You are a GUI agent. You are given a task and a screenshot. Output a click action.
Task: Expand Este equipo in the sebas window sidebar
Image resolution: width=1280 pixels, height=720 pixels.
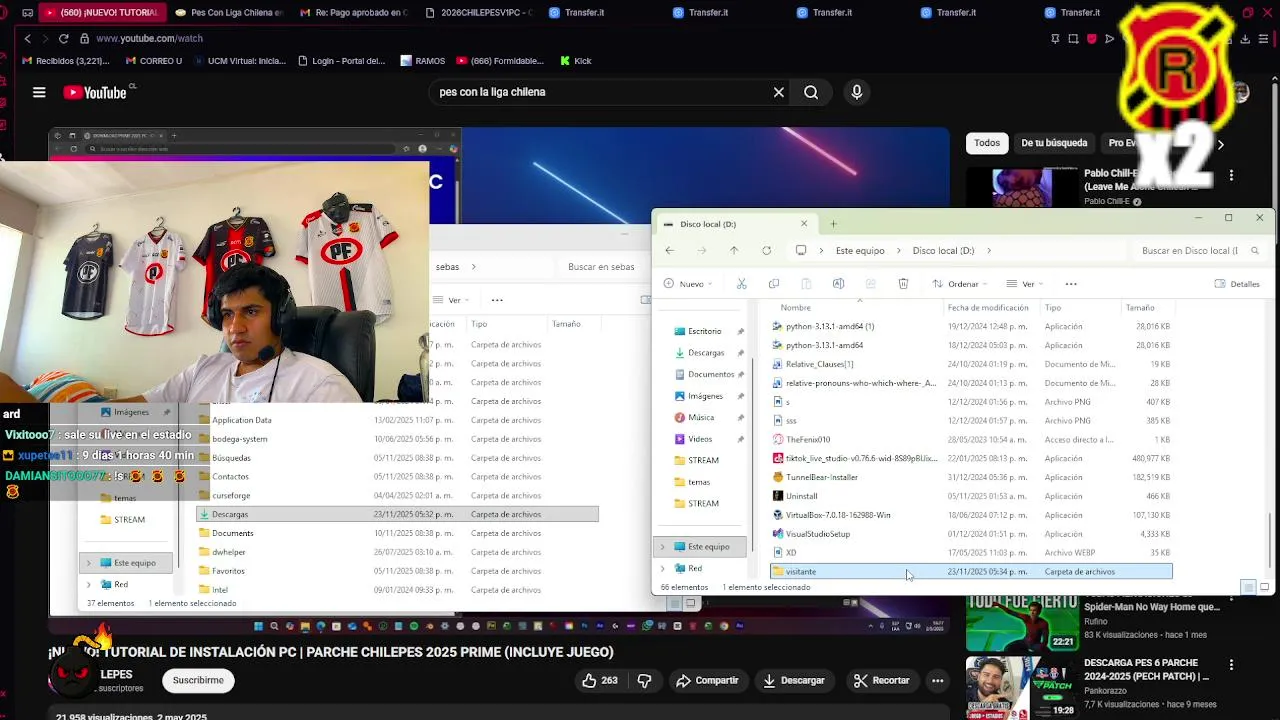coord(89,563)
